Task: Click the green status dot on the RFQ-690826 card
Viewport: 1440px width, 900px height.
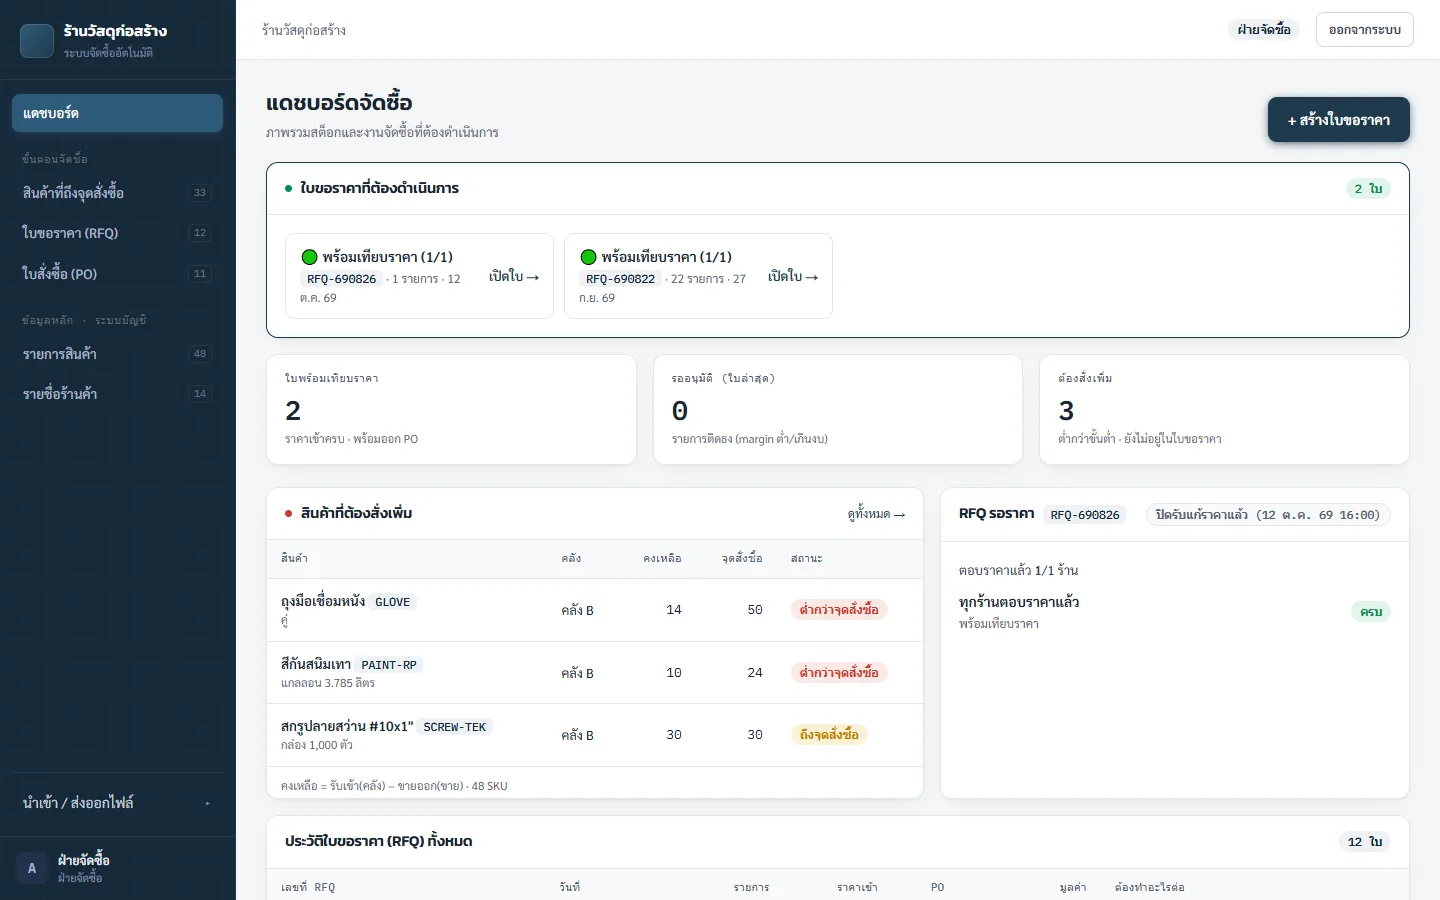Action: (310, 257)
